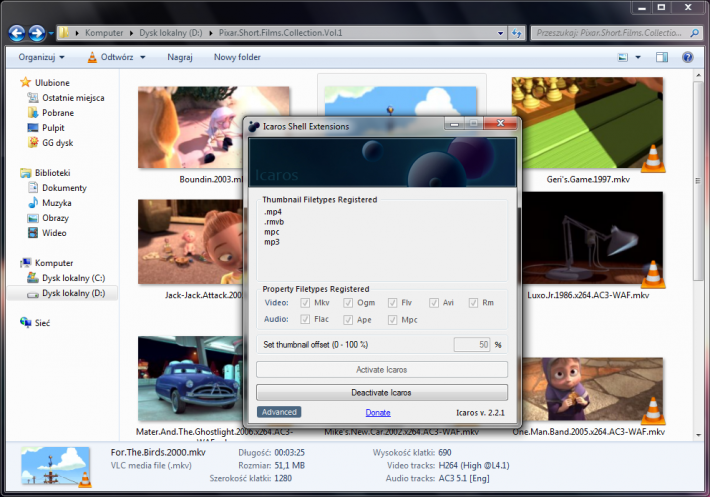The width and height of the screenshot is (710, 497).
Task: Open Advanced settings in Icaros
Action: click(x=279, y=412)
